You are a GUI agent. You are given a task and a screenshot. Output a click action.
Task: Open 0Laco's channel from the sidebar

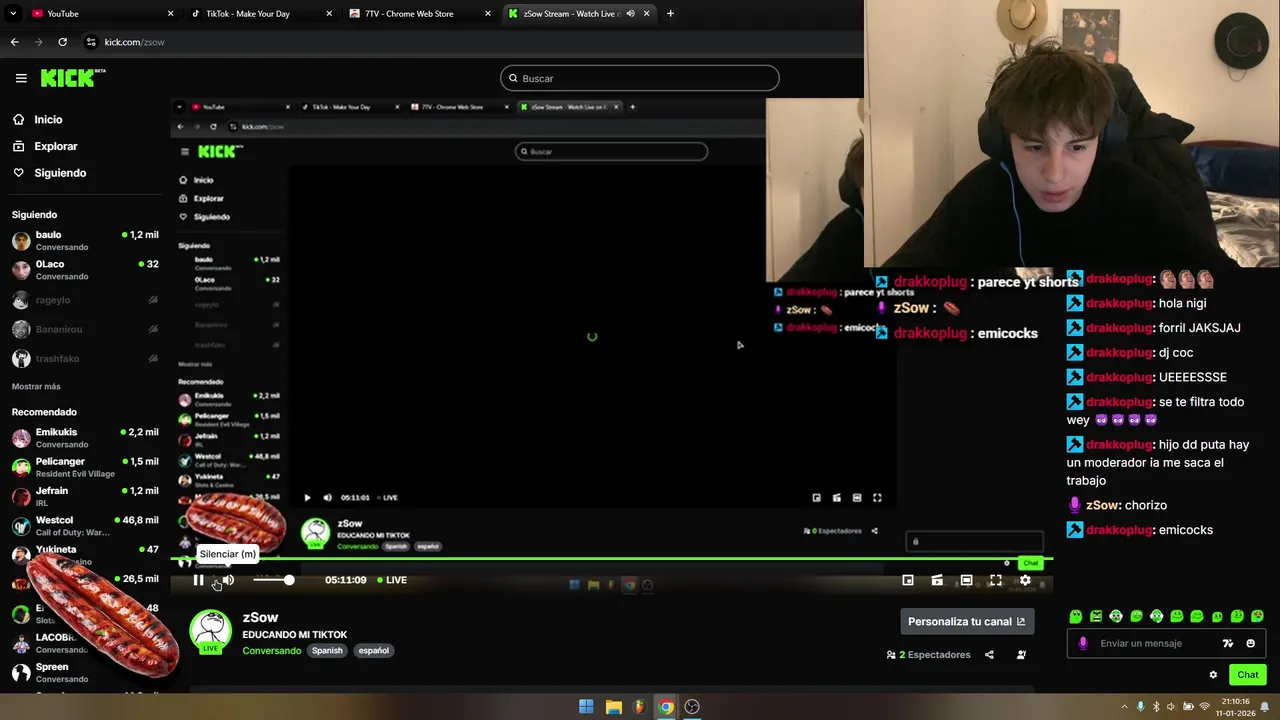pos(85,270)
